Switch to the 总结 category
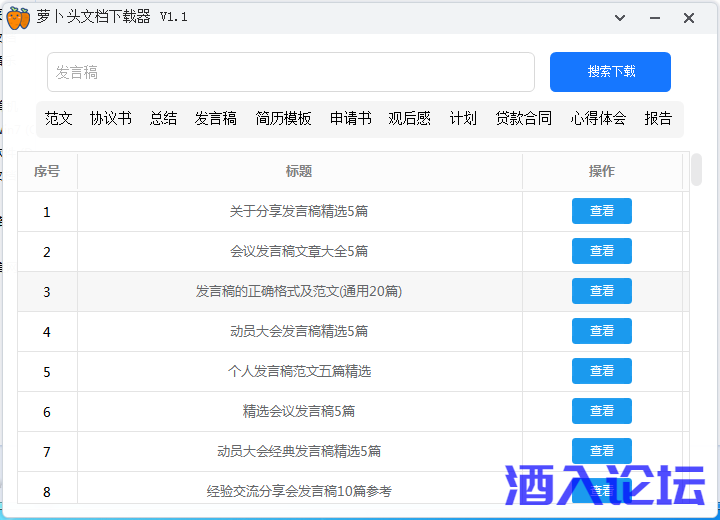The image size is (720, 520). pos(164,118)
